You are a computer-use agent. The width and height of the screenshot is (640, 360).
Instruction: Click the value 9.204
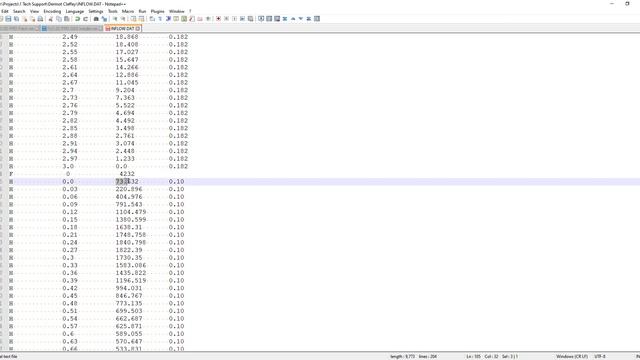[125, 90]
